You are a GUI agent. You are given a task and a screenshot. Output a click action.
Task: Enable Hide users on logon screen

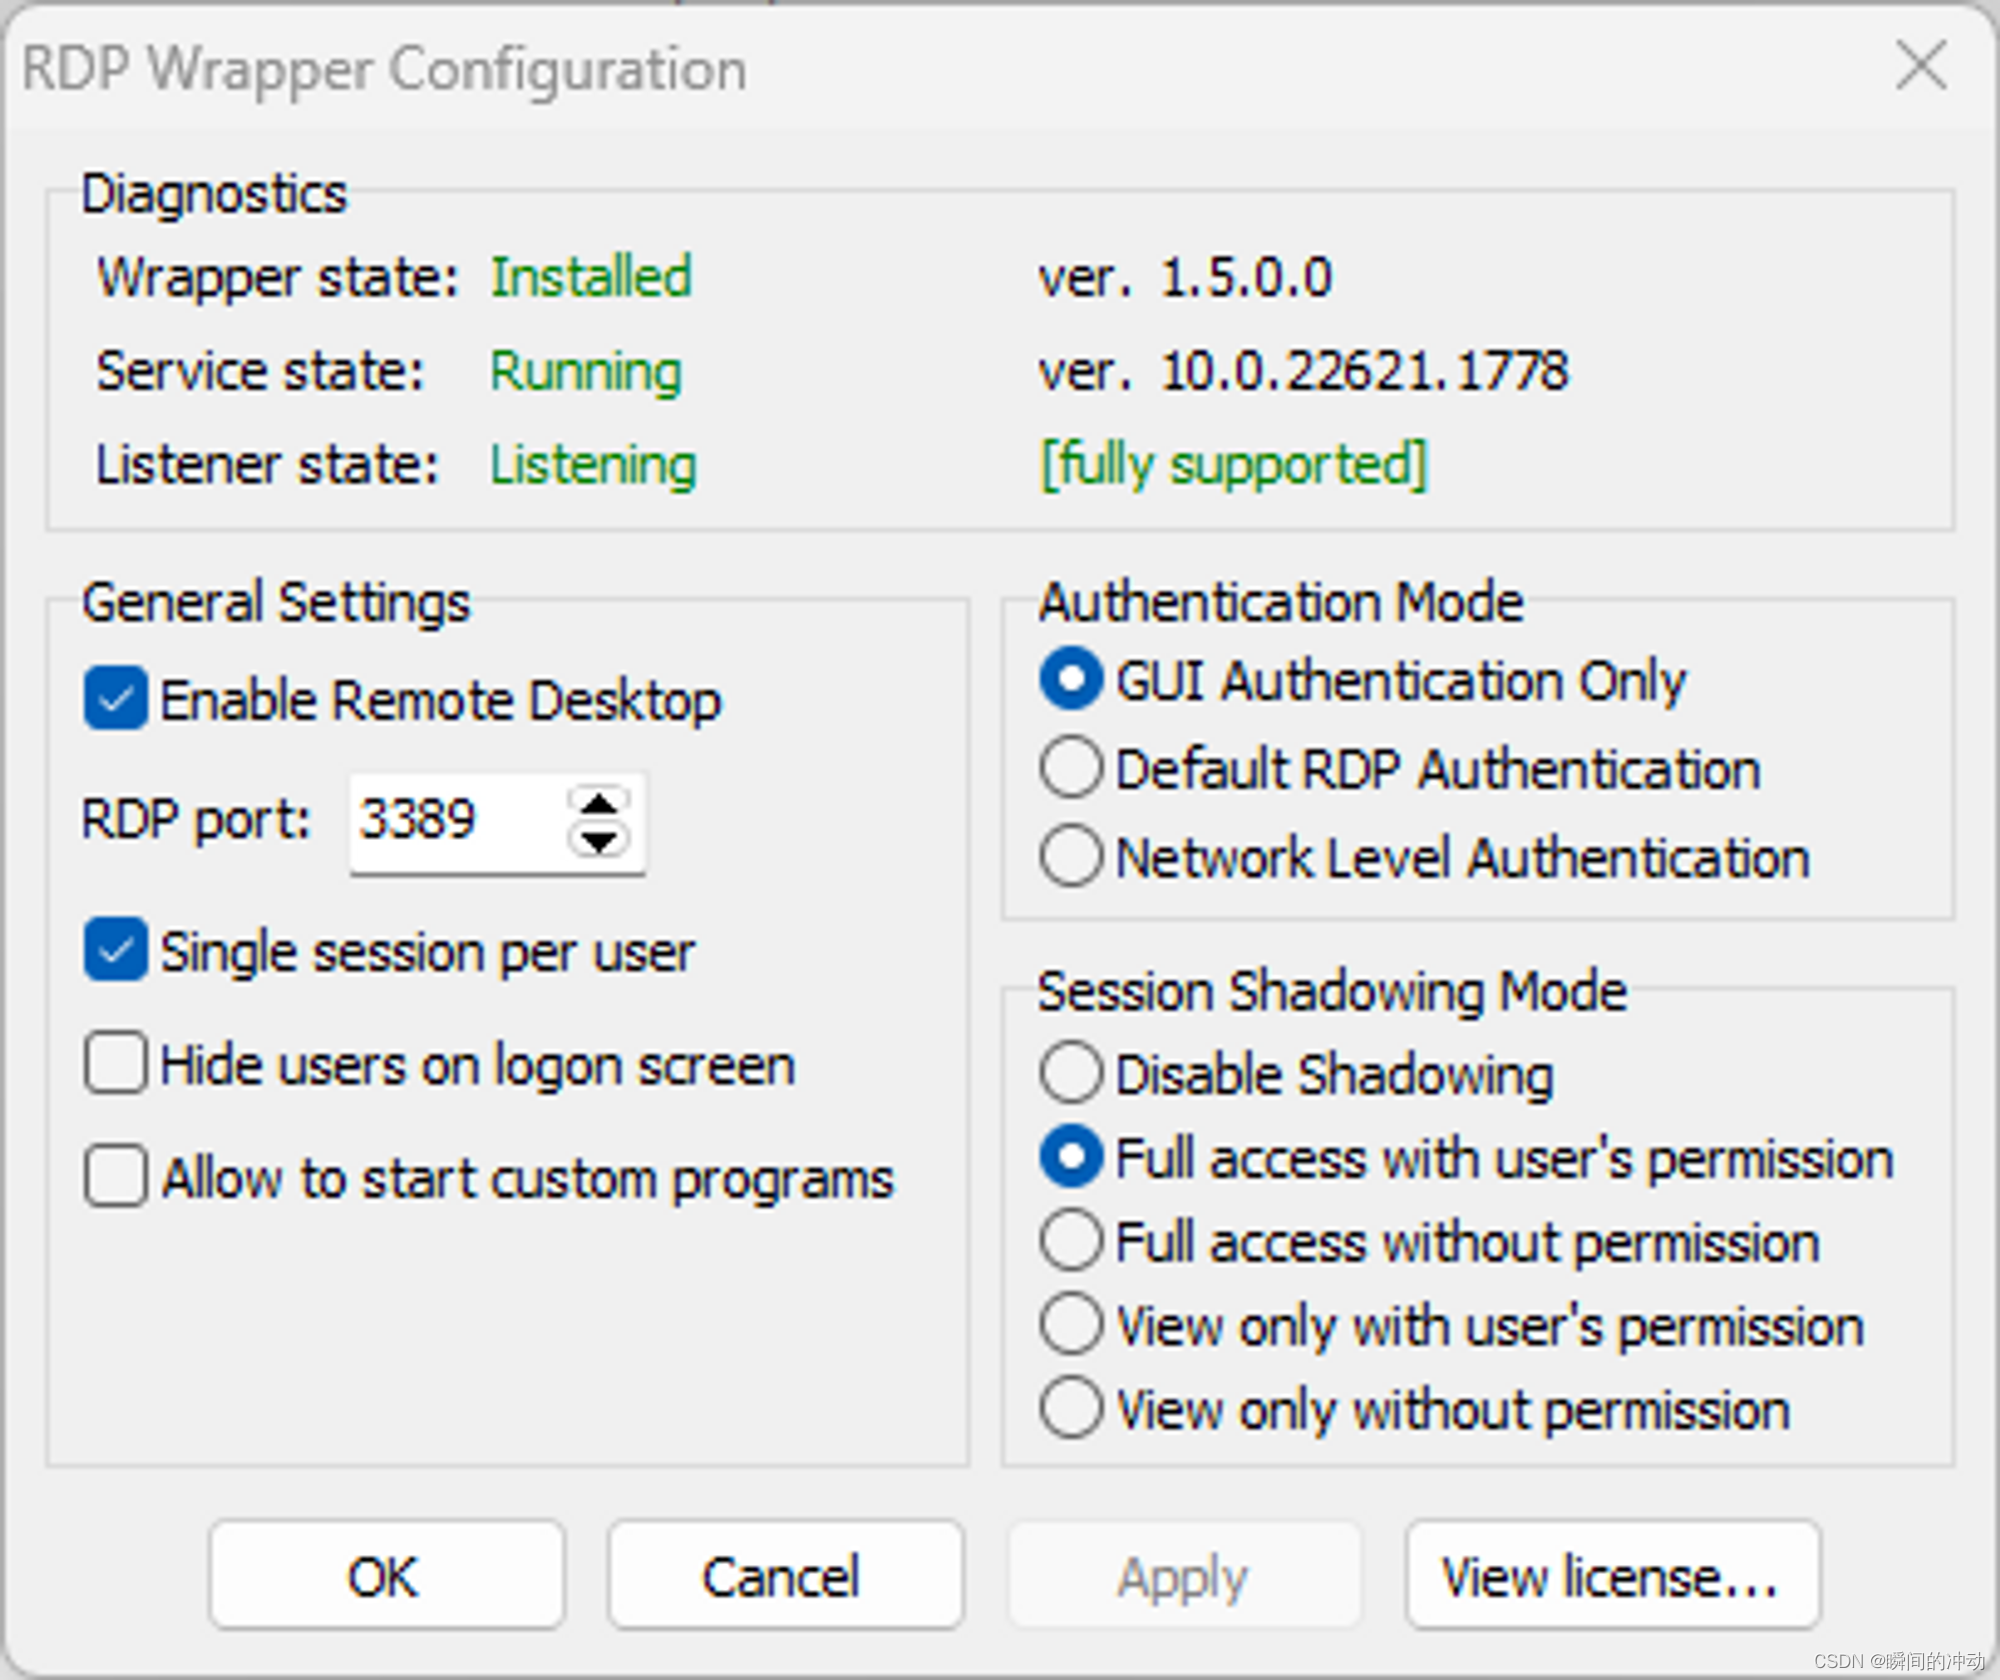pyautogui.click(x=116, y=1063)
